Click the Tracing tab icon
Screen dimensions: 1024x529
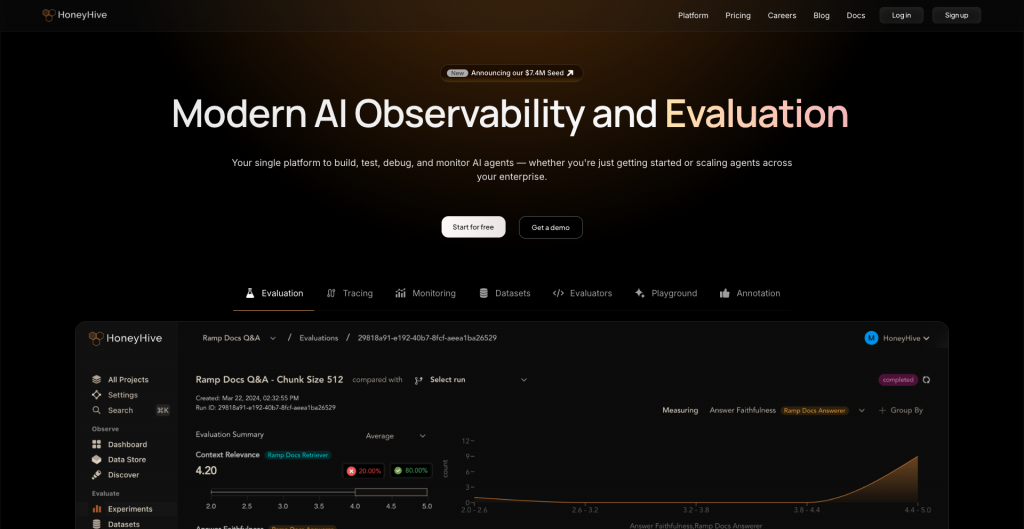331,293
